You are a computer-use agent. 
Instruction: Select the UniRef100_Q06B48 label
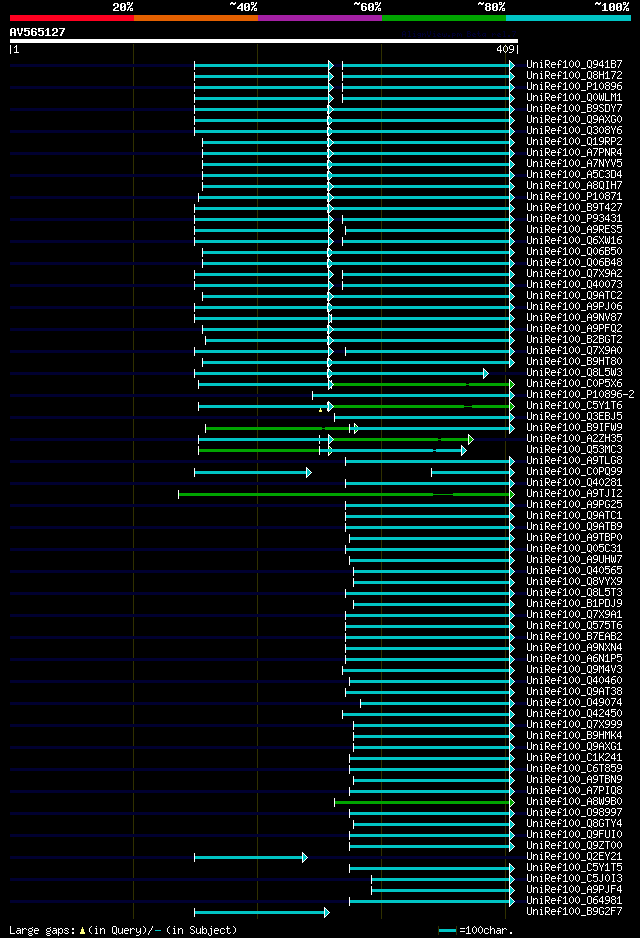tap(574, 263)
